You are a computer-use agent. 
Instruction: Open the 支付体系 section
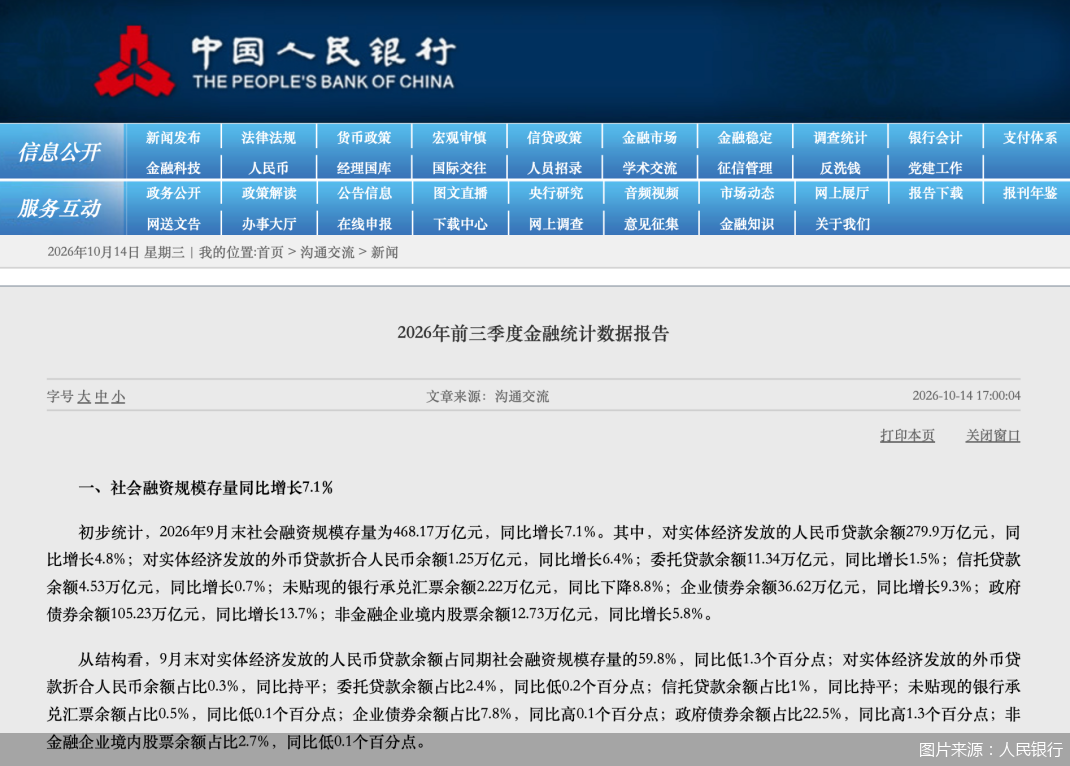1030,138
